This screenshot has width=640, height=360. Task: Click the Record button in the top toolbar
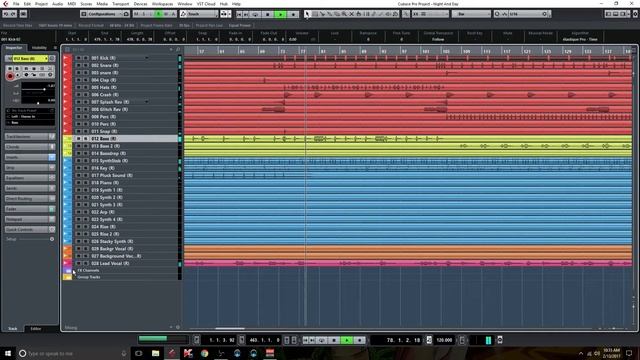coord(293,14)
